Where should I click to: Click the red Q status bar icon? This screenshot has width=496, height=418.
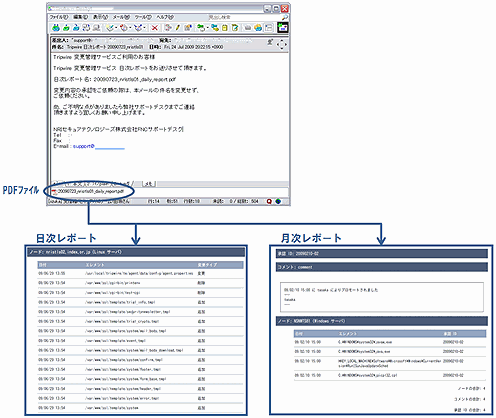(x=269, y=201)
